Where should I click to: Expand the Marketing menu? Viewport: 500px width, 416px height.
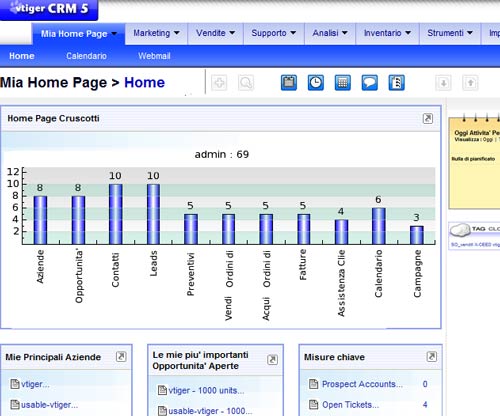point(156,33)
